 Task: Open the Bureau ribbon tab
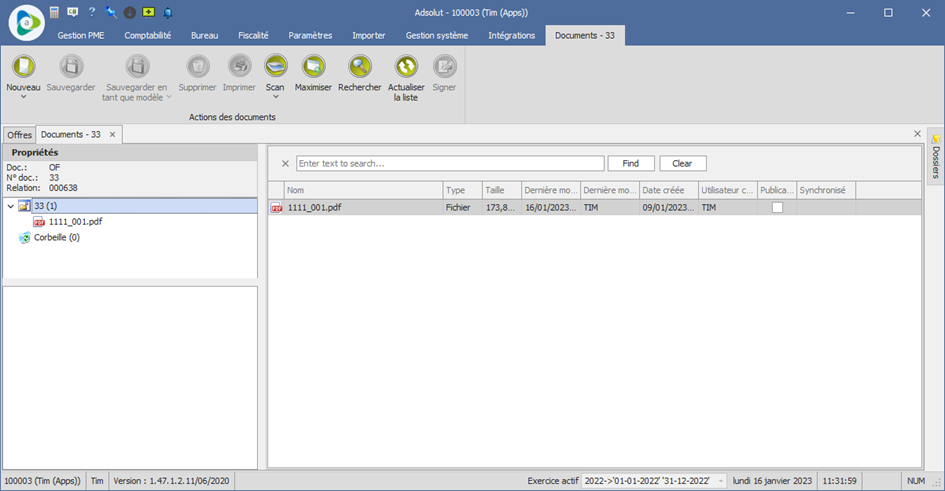[x=204, y=36]
